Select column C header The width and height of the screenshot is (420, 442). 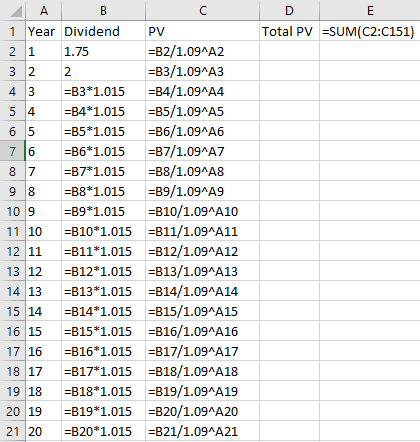point(202,11)
